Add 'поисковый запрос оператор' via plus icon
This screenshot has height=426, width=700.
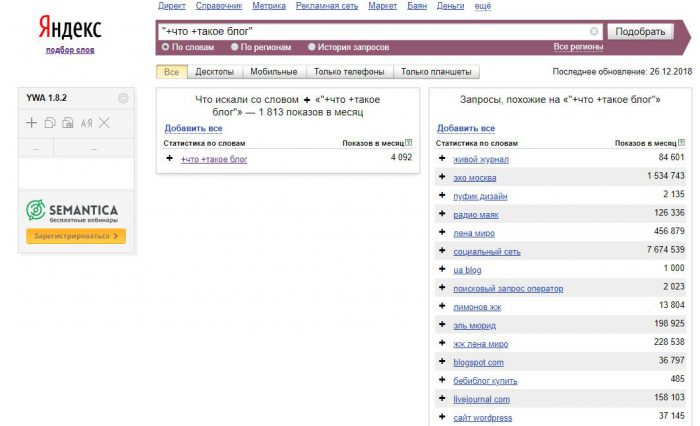442,287
